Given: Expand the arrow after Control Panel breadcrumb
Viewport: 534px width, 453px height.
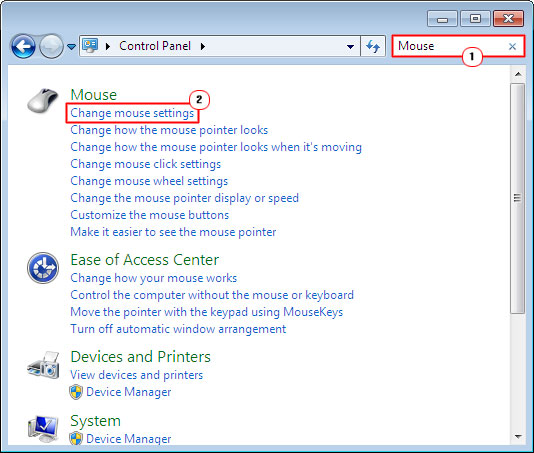Looking at the screenshot, I should pos(203,46).
